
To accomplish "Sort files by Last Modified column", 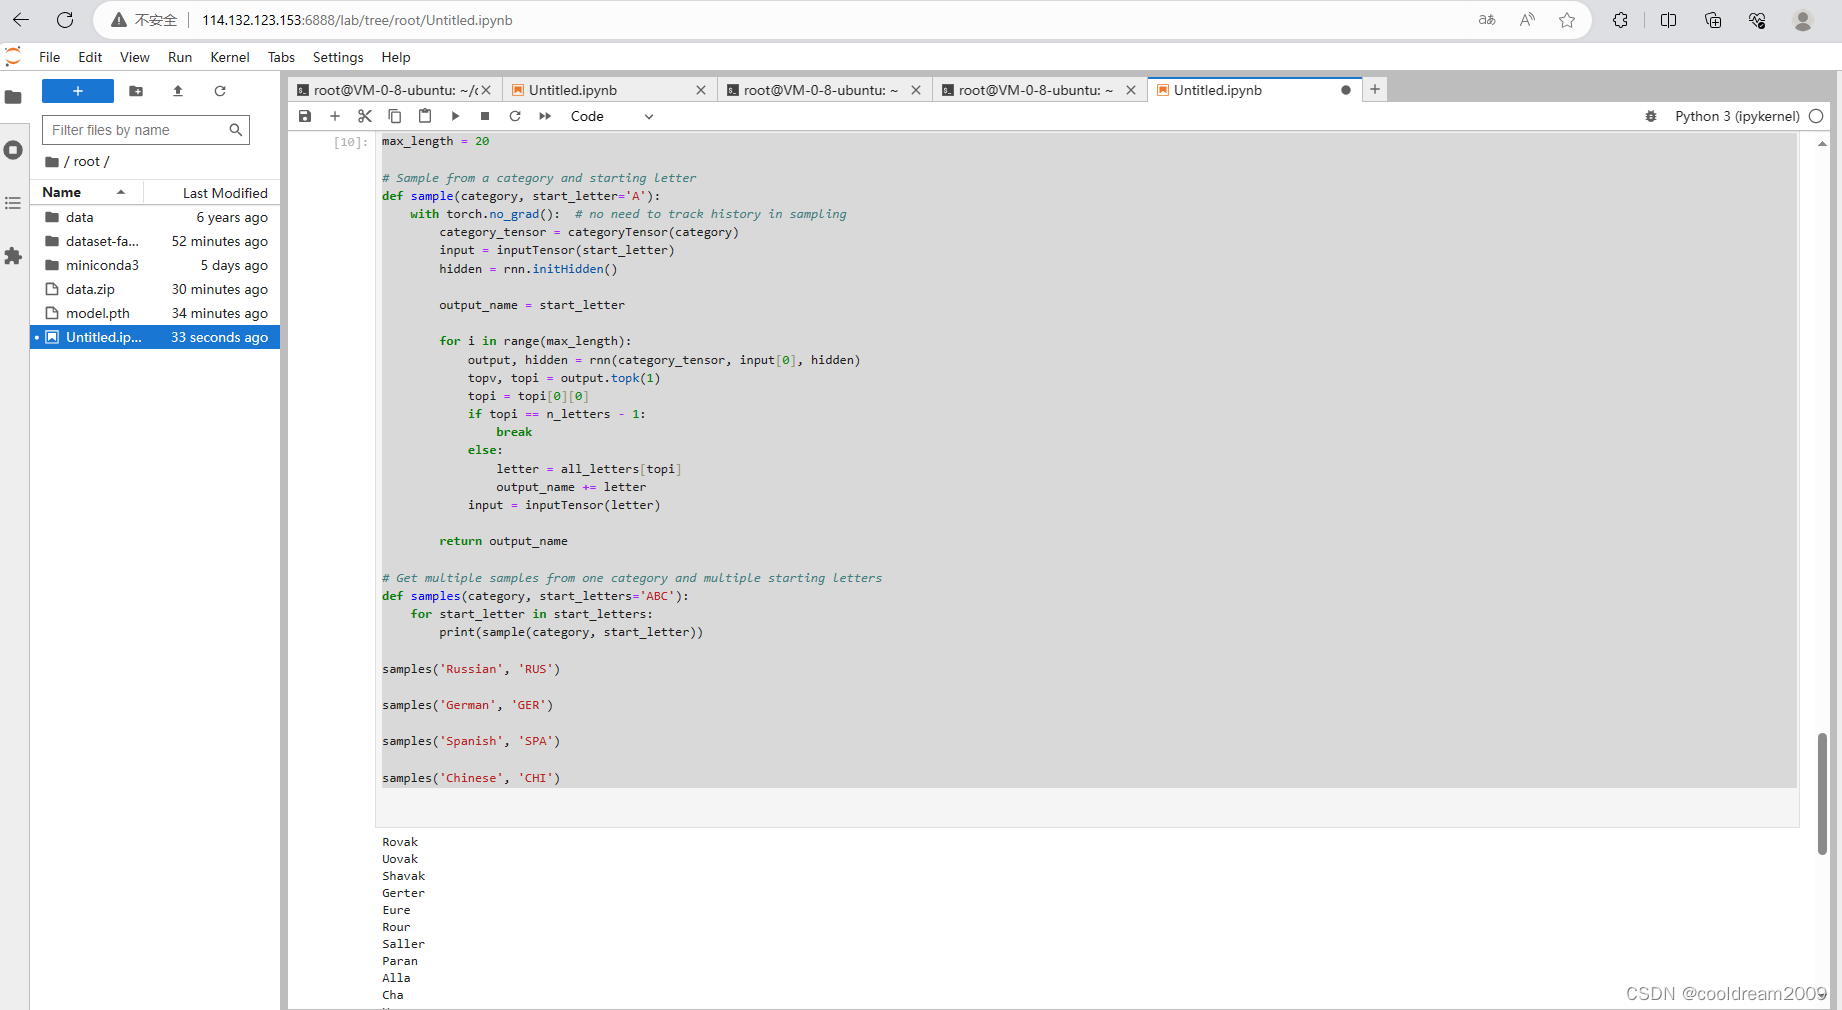I will [x=212, y=193].
